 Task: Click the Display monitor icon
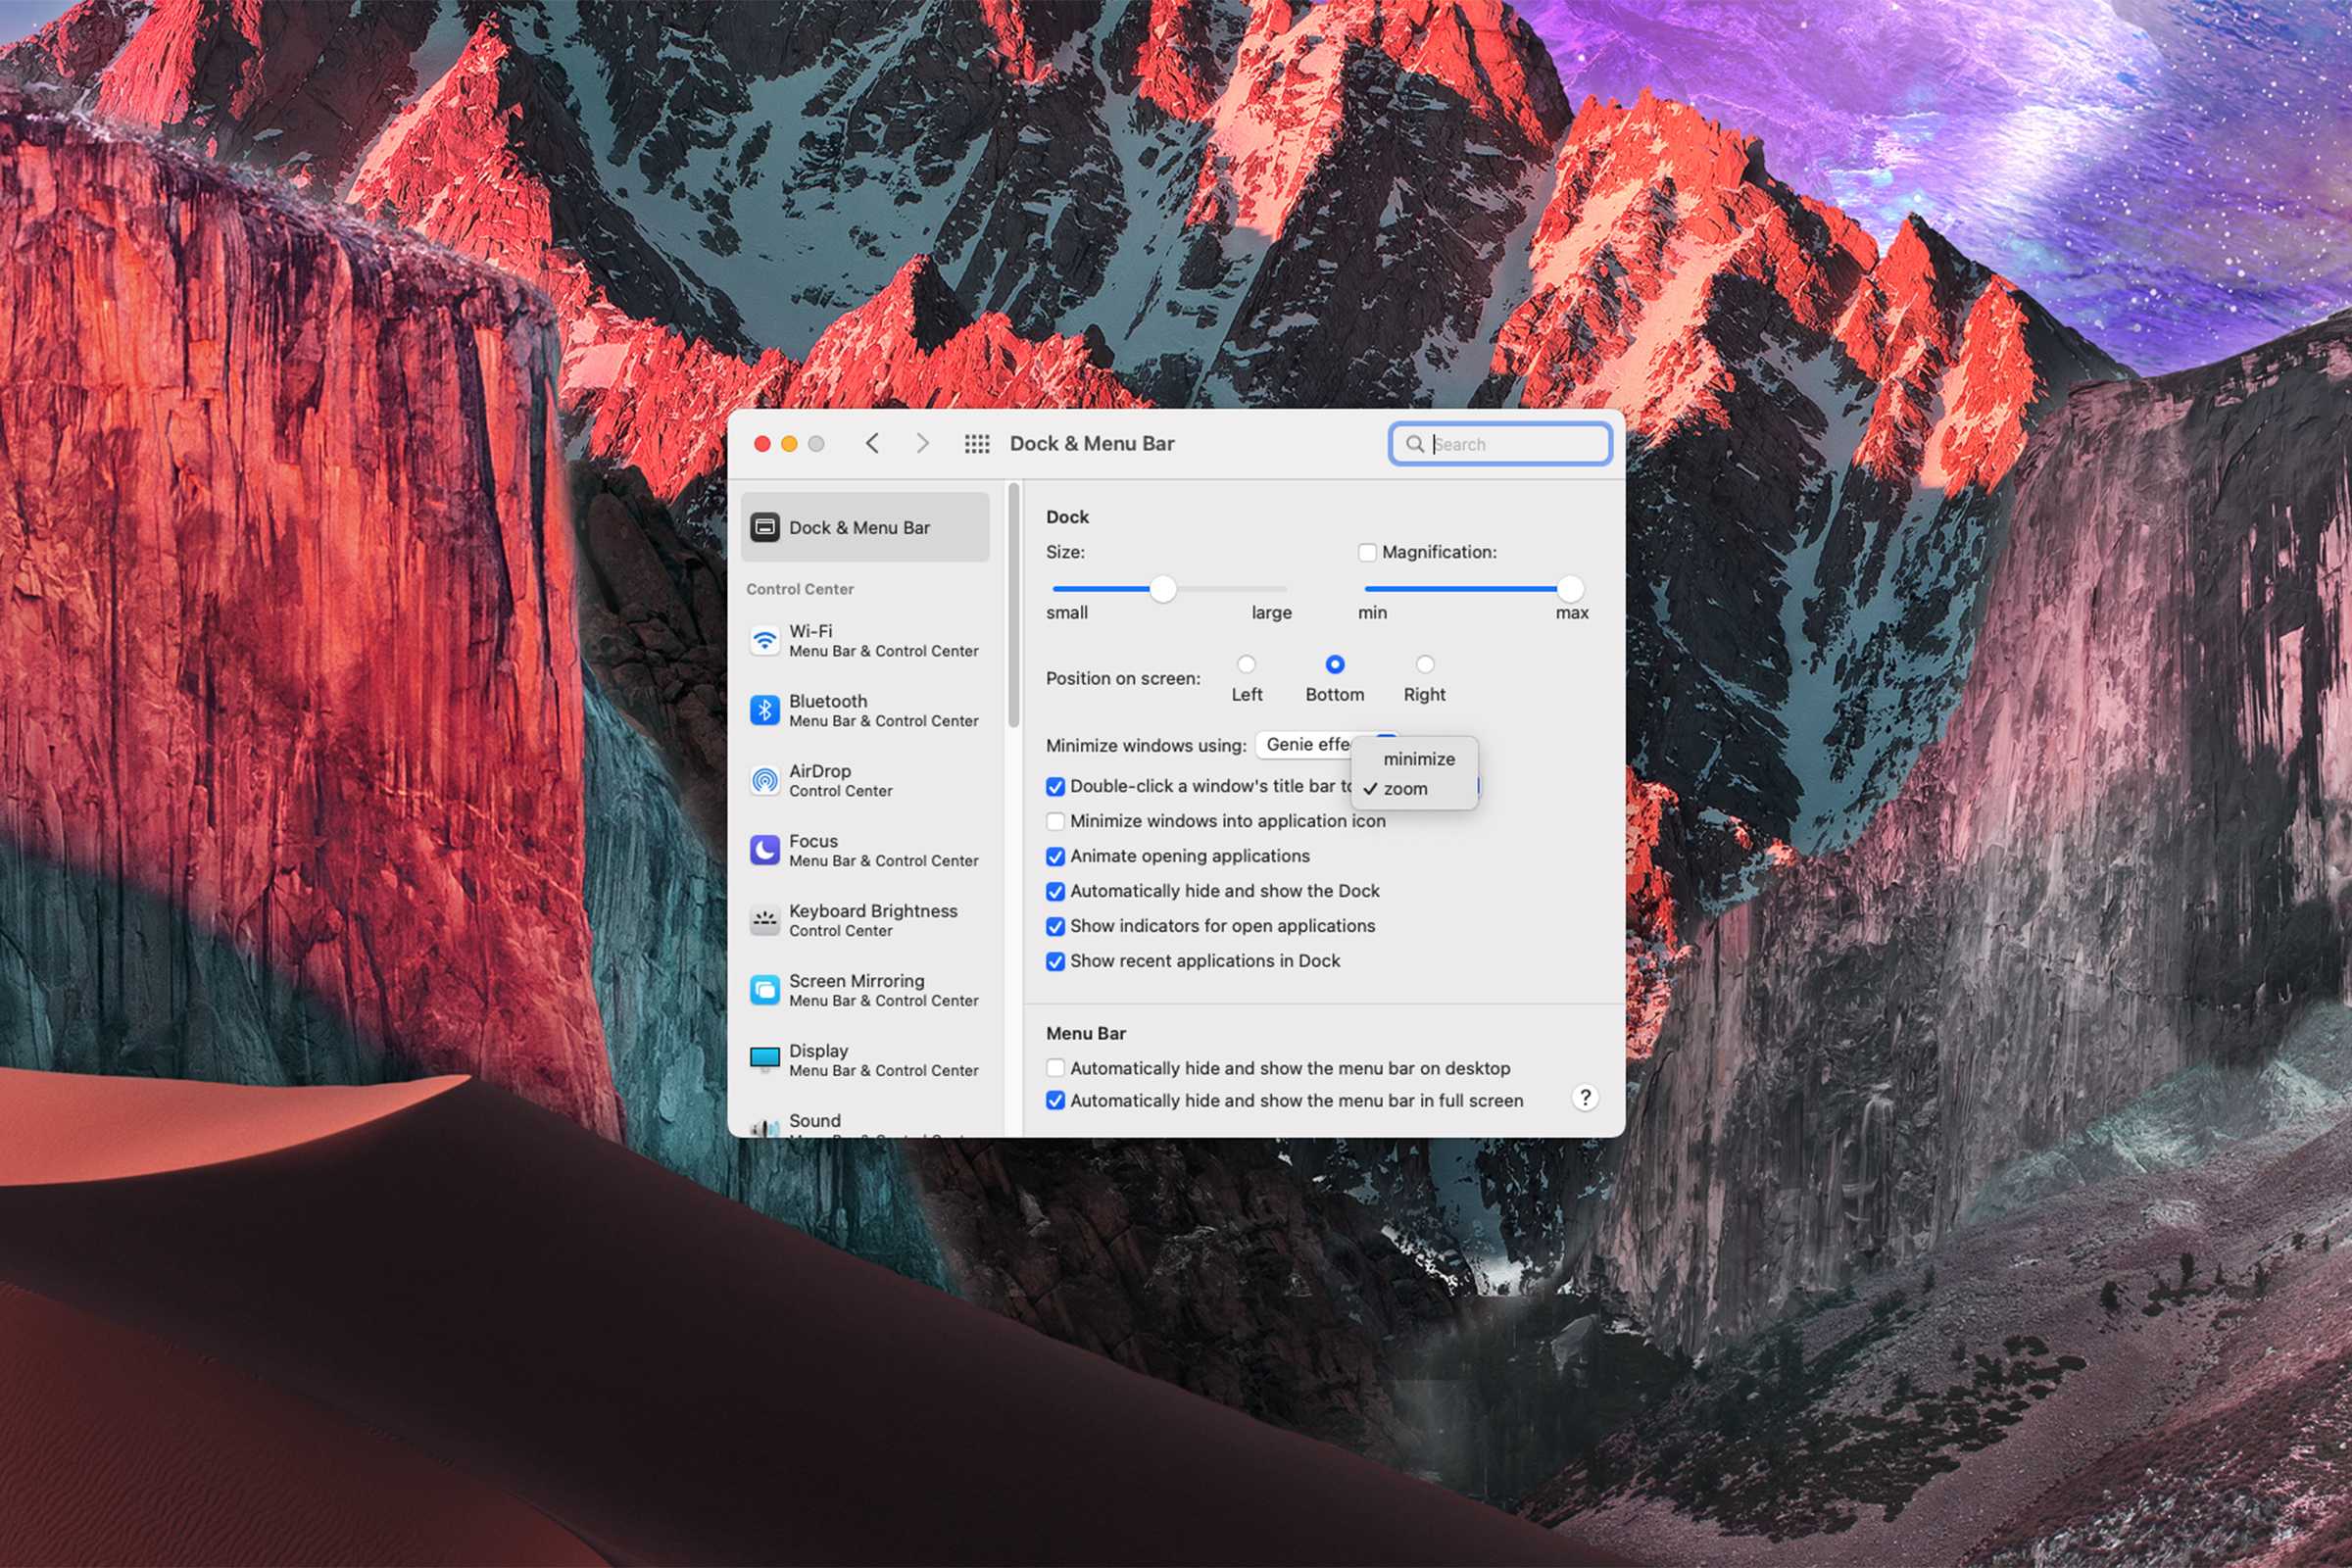tap(765, 1059)
